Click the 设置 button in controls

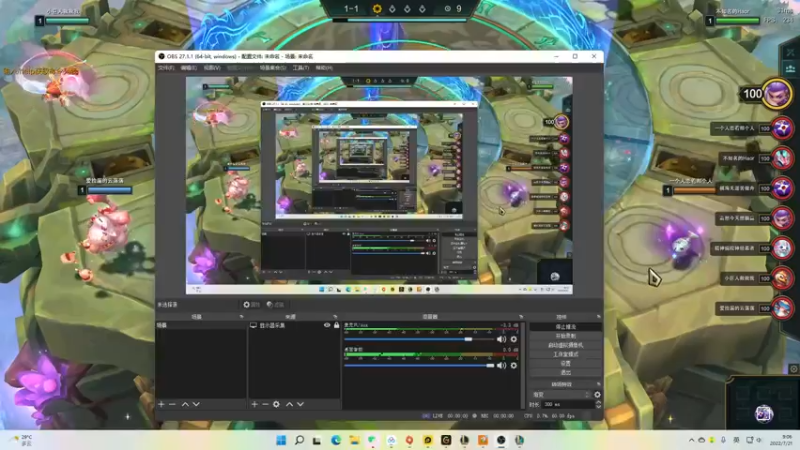tap(565, 363)
